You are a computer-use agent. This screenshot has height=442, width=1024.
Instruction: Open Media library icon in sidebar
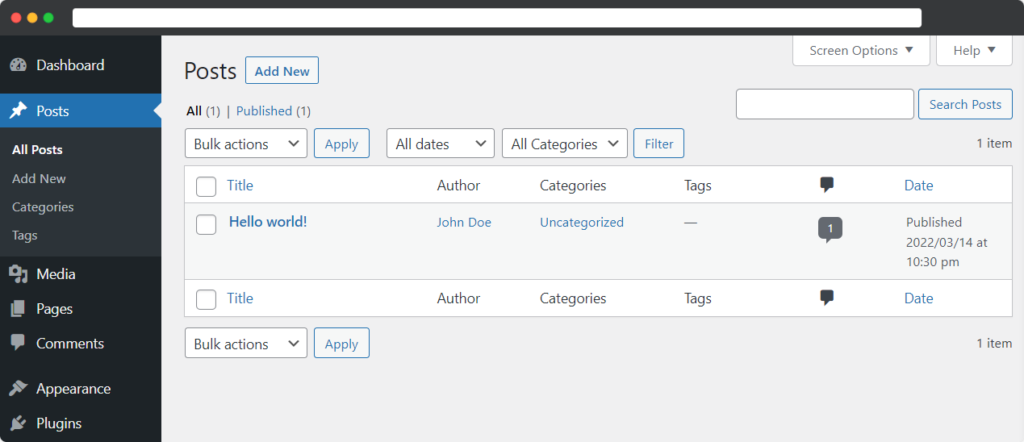click(18, 274)
